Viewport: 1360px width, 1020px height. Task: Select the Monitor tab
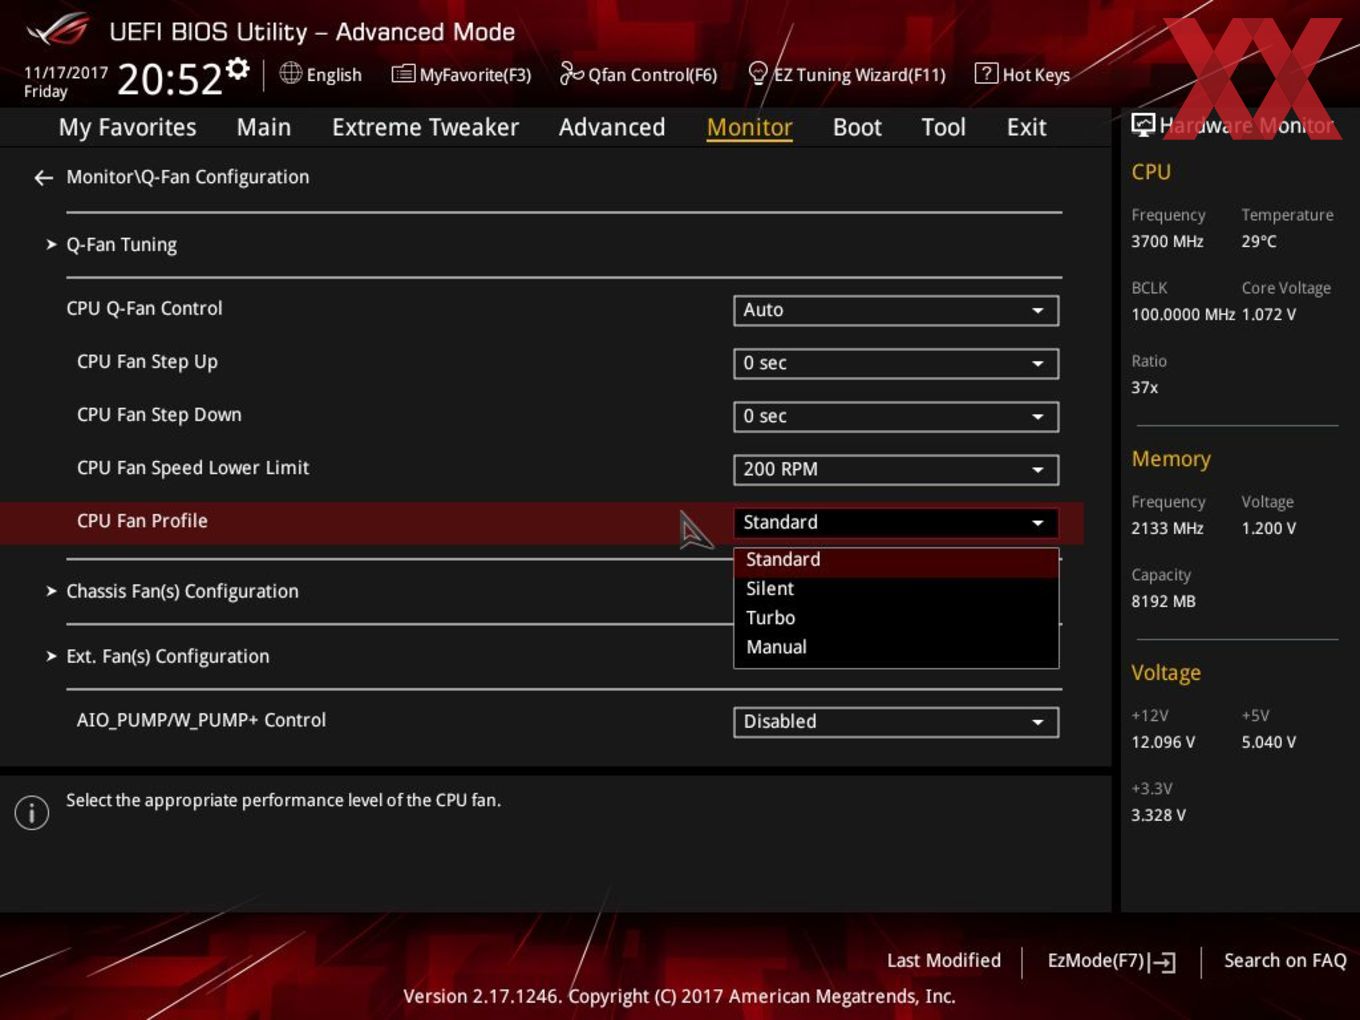(749, 127)
